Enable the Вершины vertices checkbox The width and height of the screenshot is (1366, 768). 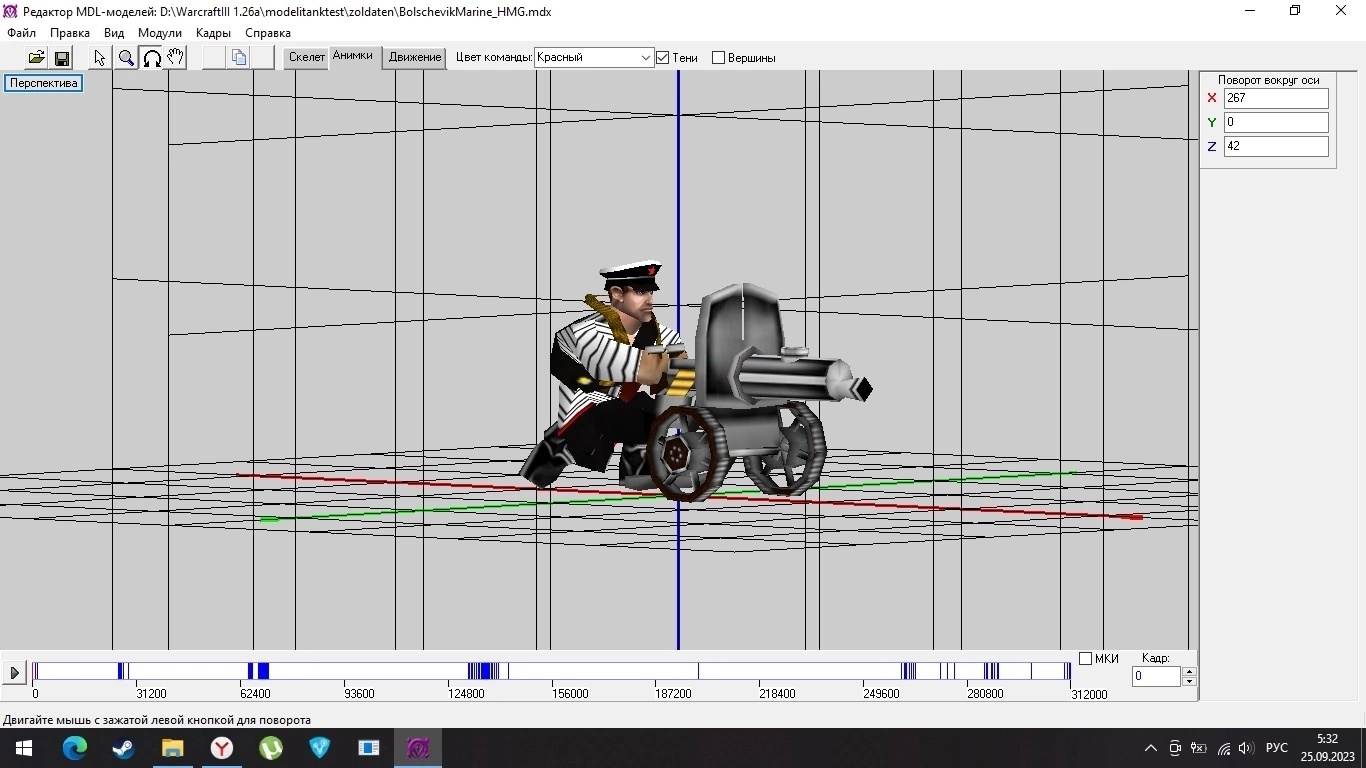tap(718, 58)
